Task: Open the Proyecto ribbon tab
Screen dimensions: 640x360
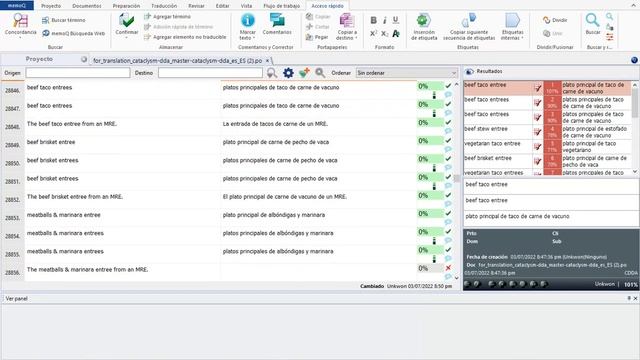Action: (51, 6)
